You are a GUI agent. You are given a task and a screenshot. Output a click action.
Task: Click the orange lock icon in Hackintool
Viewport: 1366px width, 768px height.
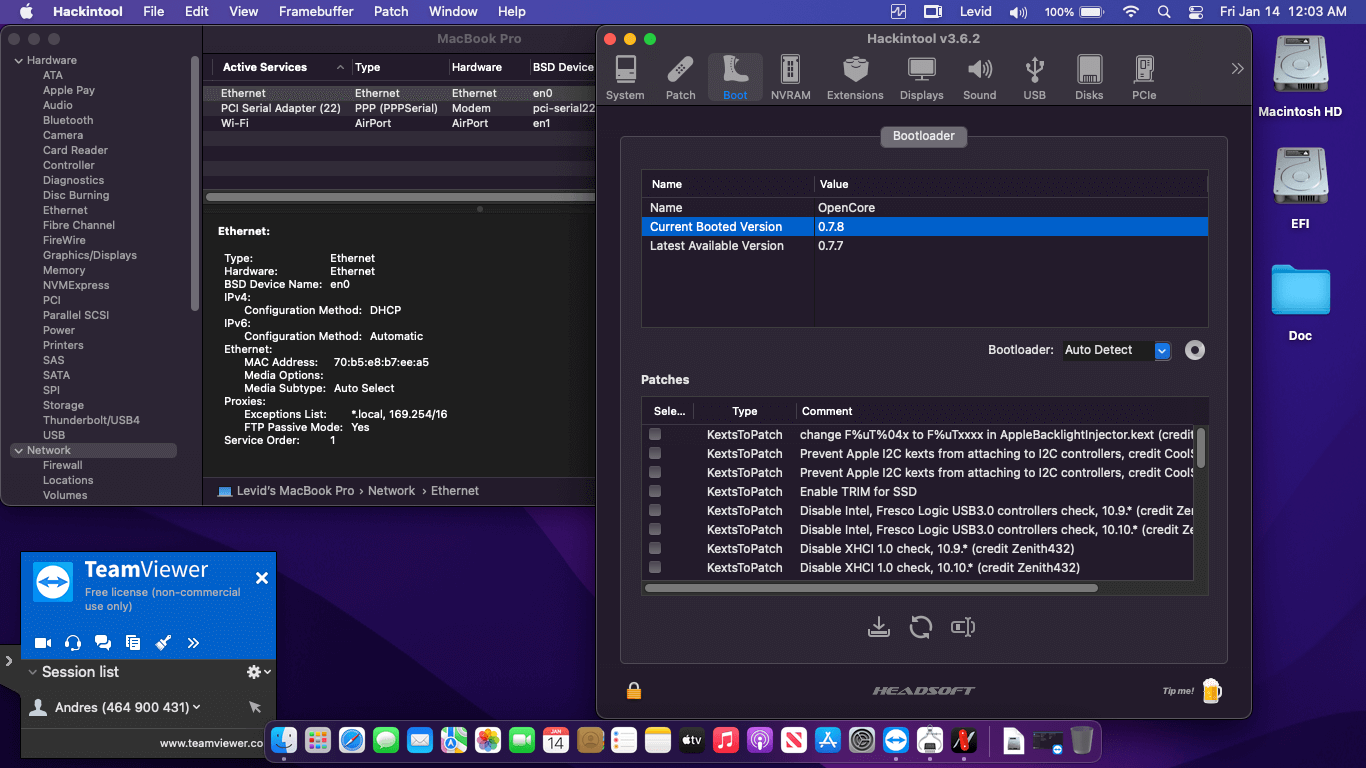tap(634, 690)
